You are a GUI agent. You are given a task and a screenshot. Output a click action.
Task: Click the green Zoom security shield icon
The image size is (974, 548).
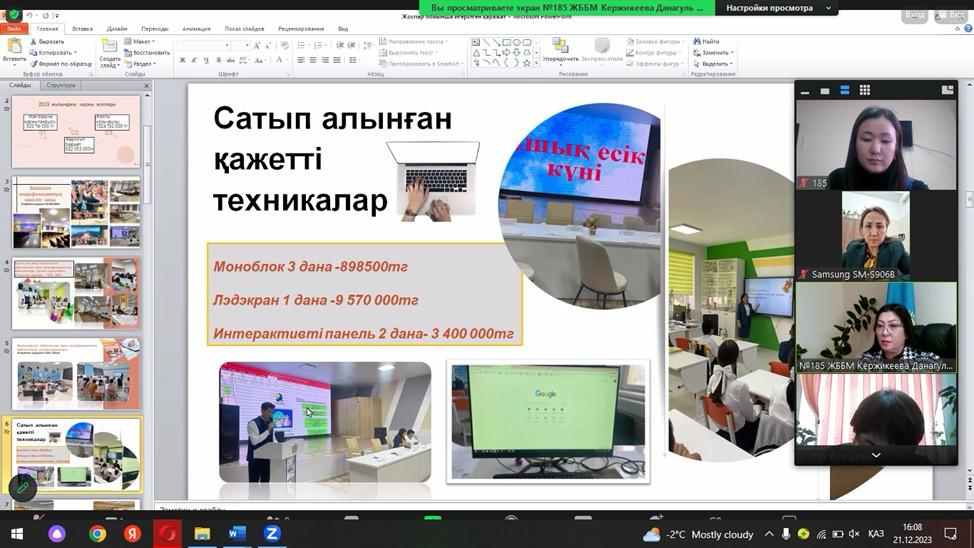click(x=14, y=16)
